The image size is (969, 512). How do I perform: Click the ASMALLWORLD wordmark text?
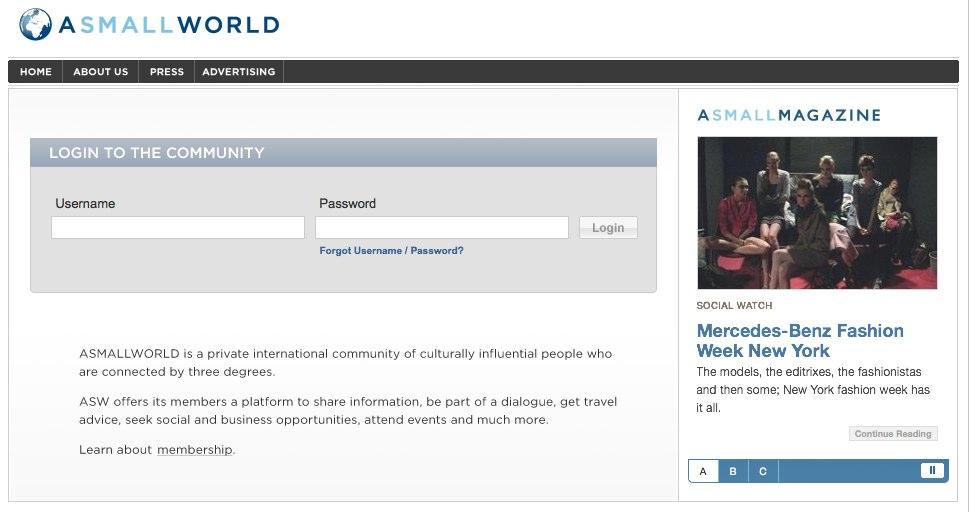point(168,25)
